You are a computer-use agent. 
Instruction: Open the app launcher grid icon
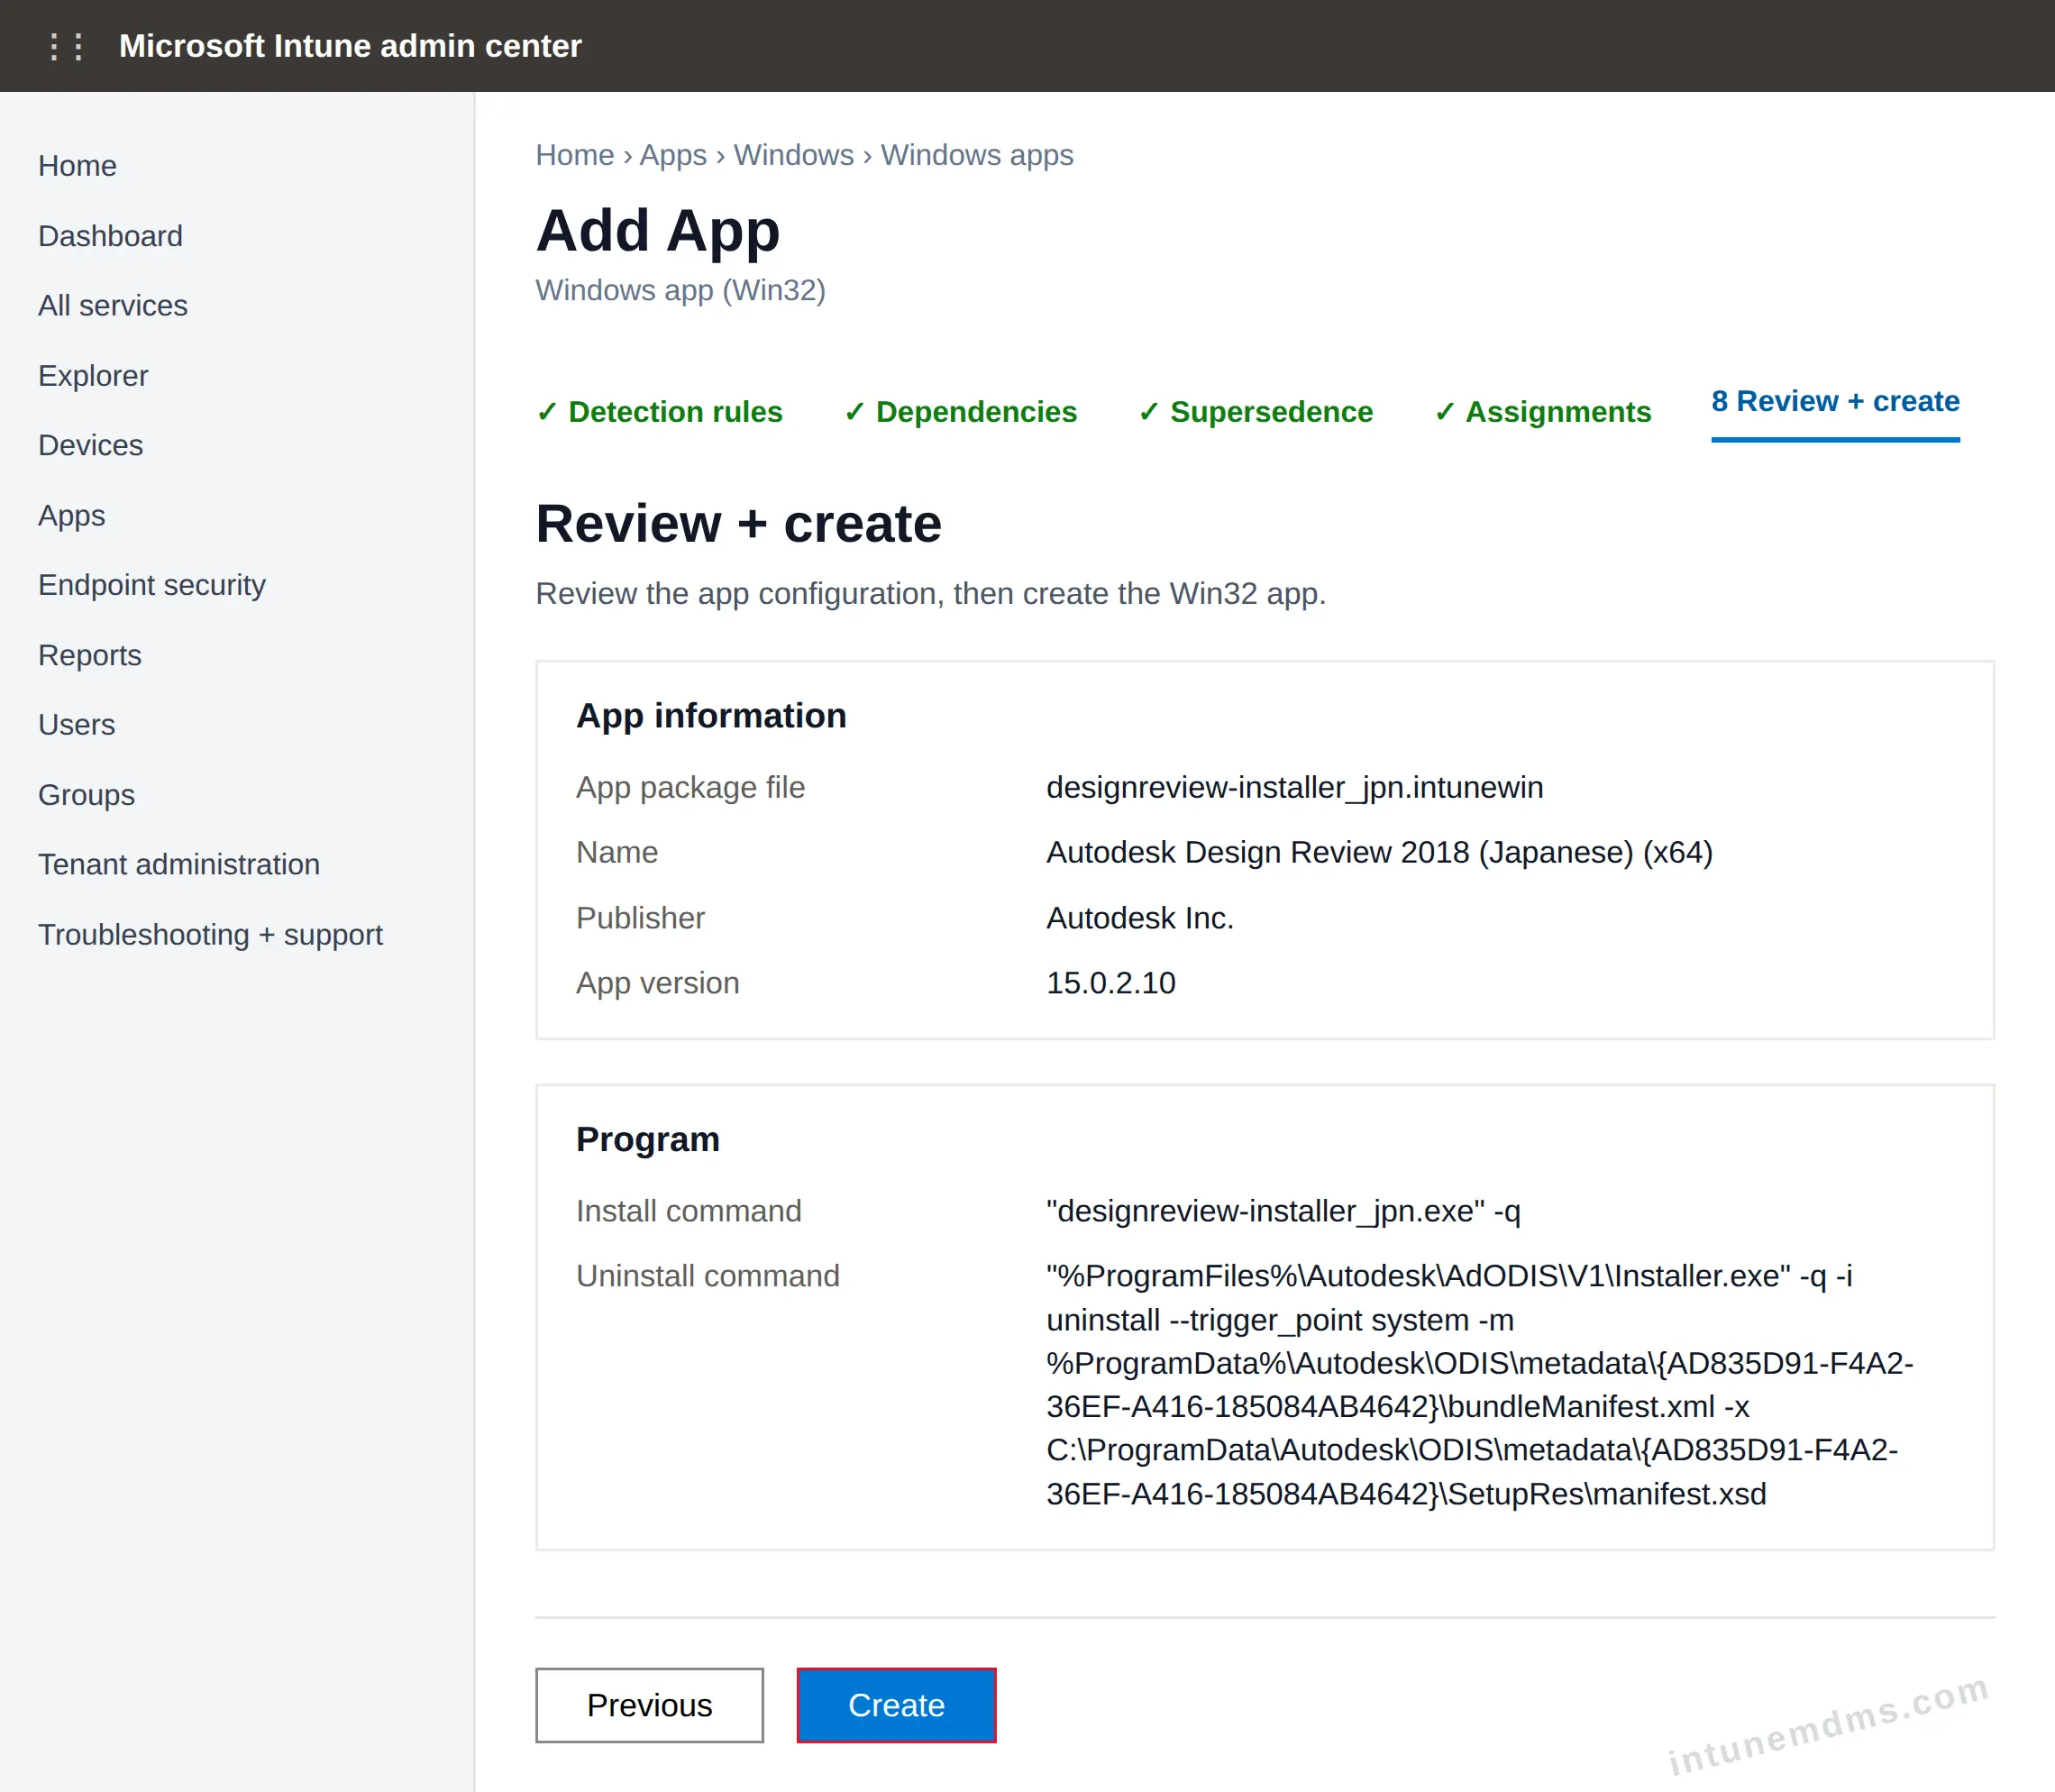(66, 46)
